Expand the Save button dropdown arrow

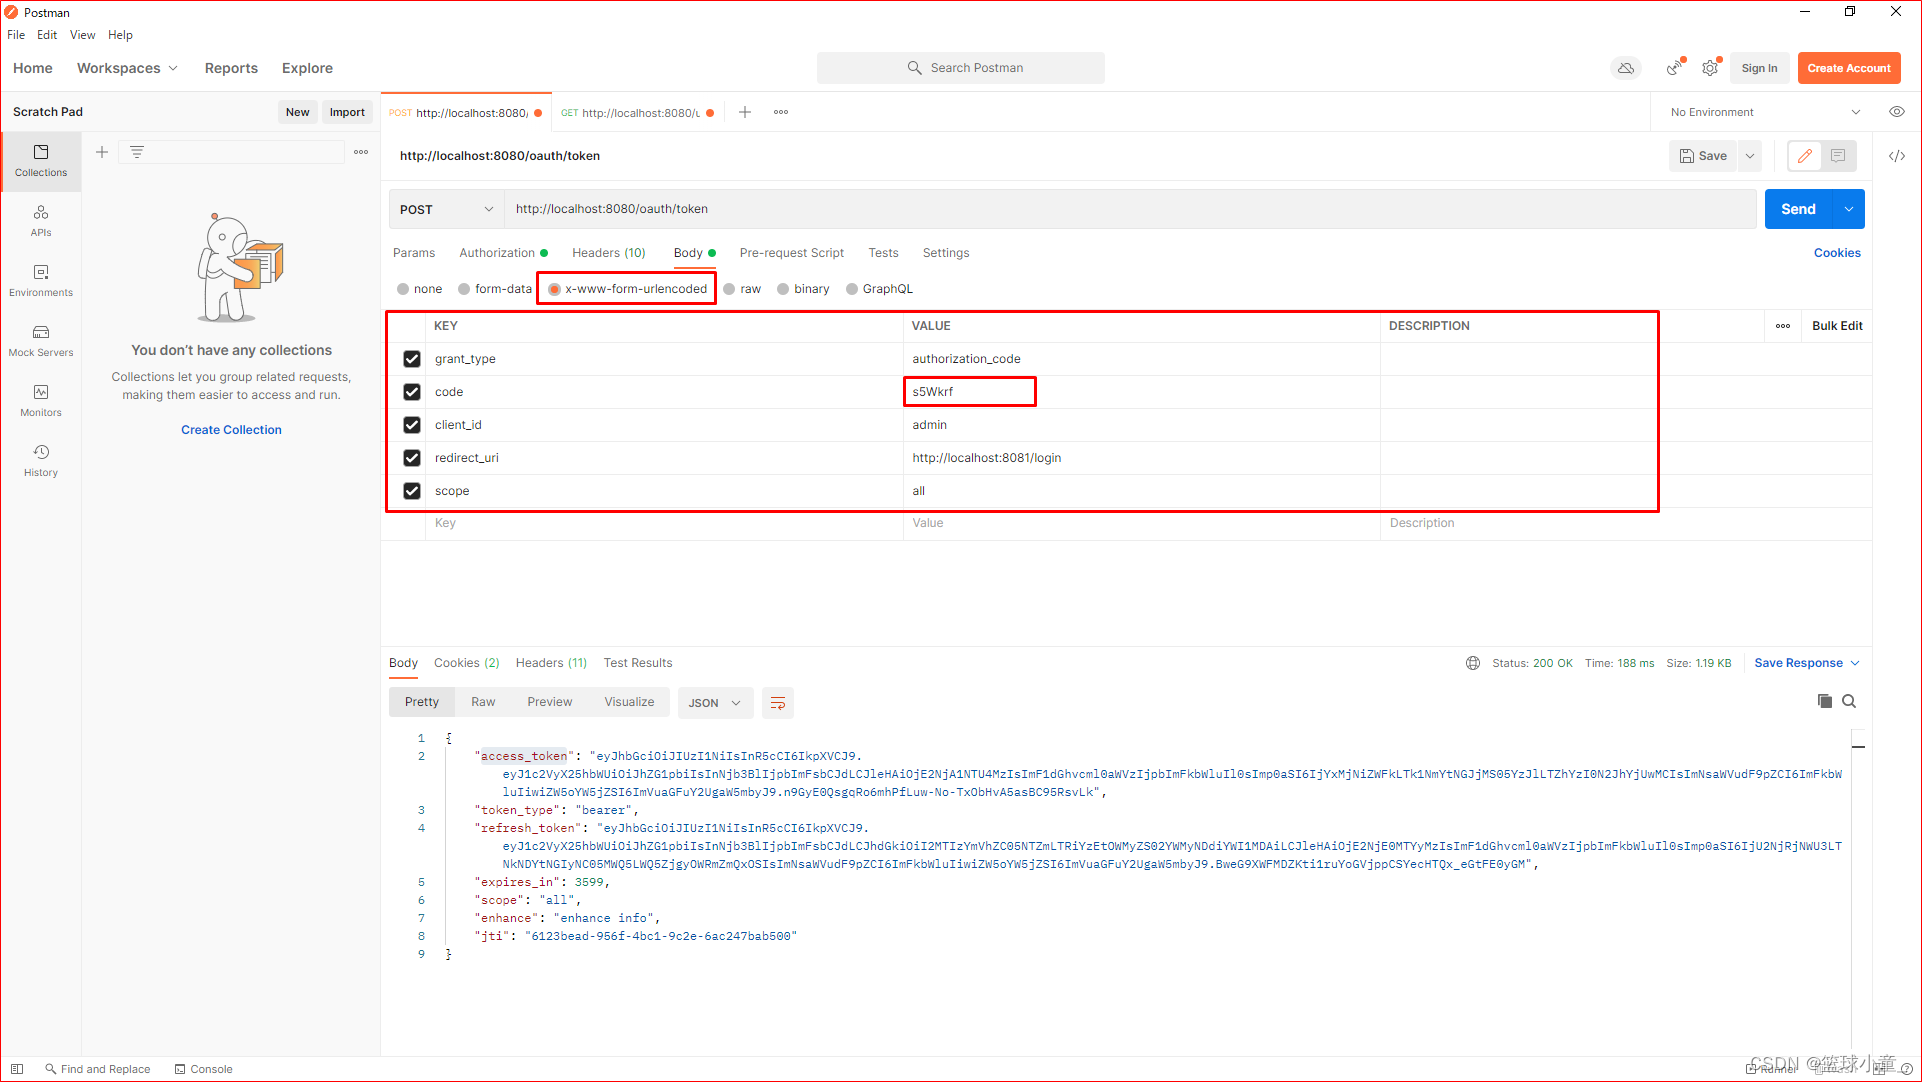coord(1750,156)
